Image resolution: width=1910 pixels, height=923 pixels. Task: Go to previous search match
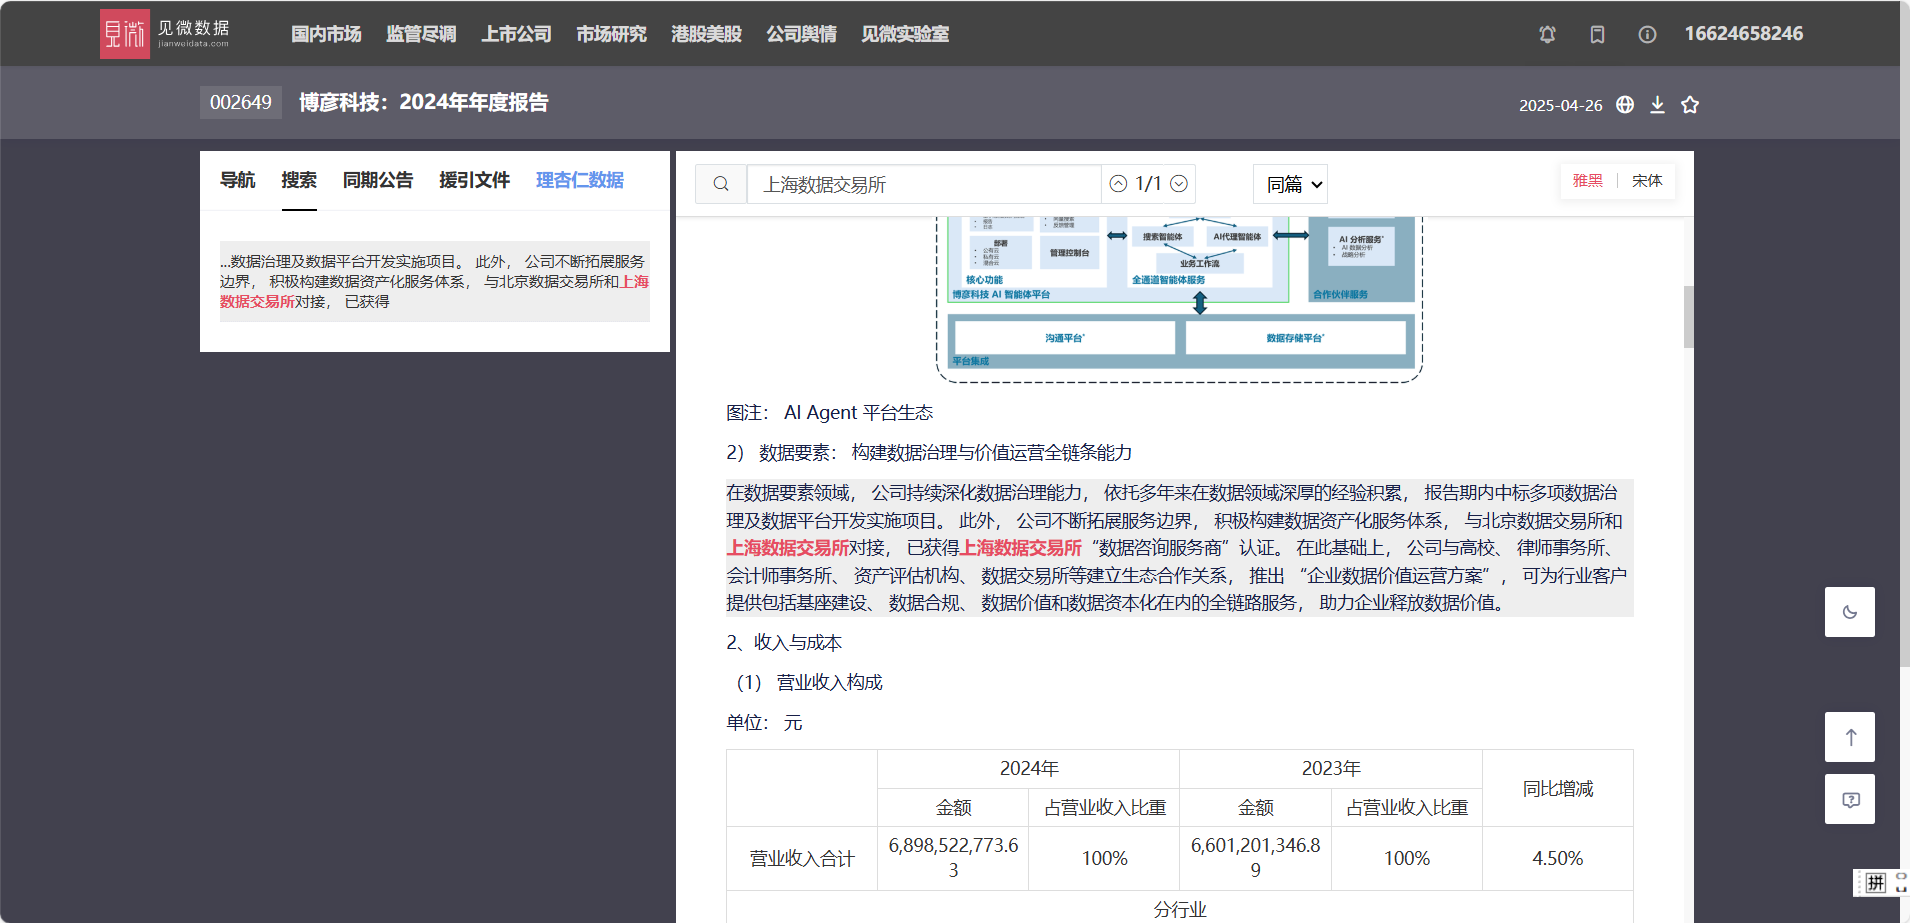tap(1118, 184)
